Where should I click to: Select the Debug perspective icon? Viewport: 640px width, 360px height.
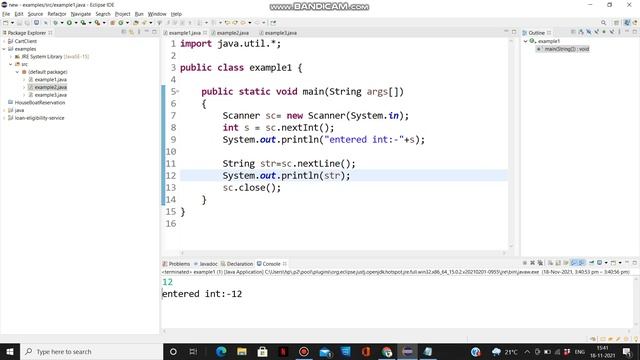coord(636,22)
